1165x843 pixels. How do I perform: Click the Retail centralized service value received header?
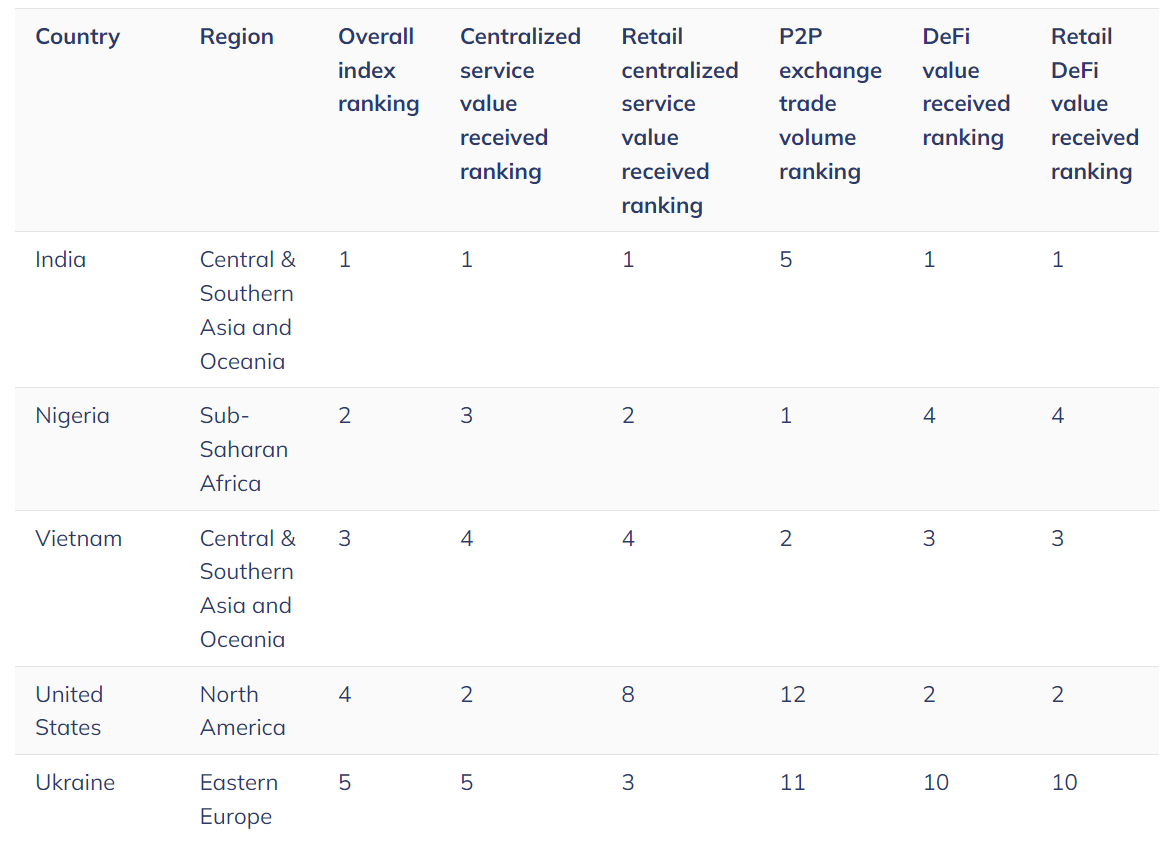pos(680,121)
